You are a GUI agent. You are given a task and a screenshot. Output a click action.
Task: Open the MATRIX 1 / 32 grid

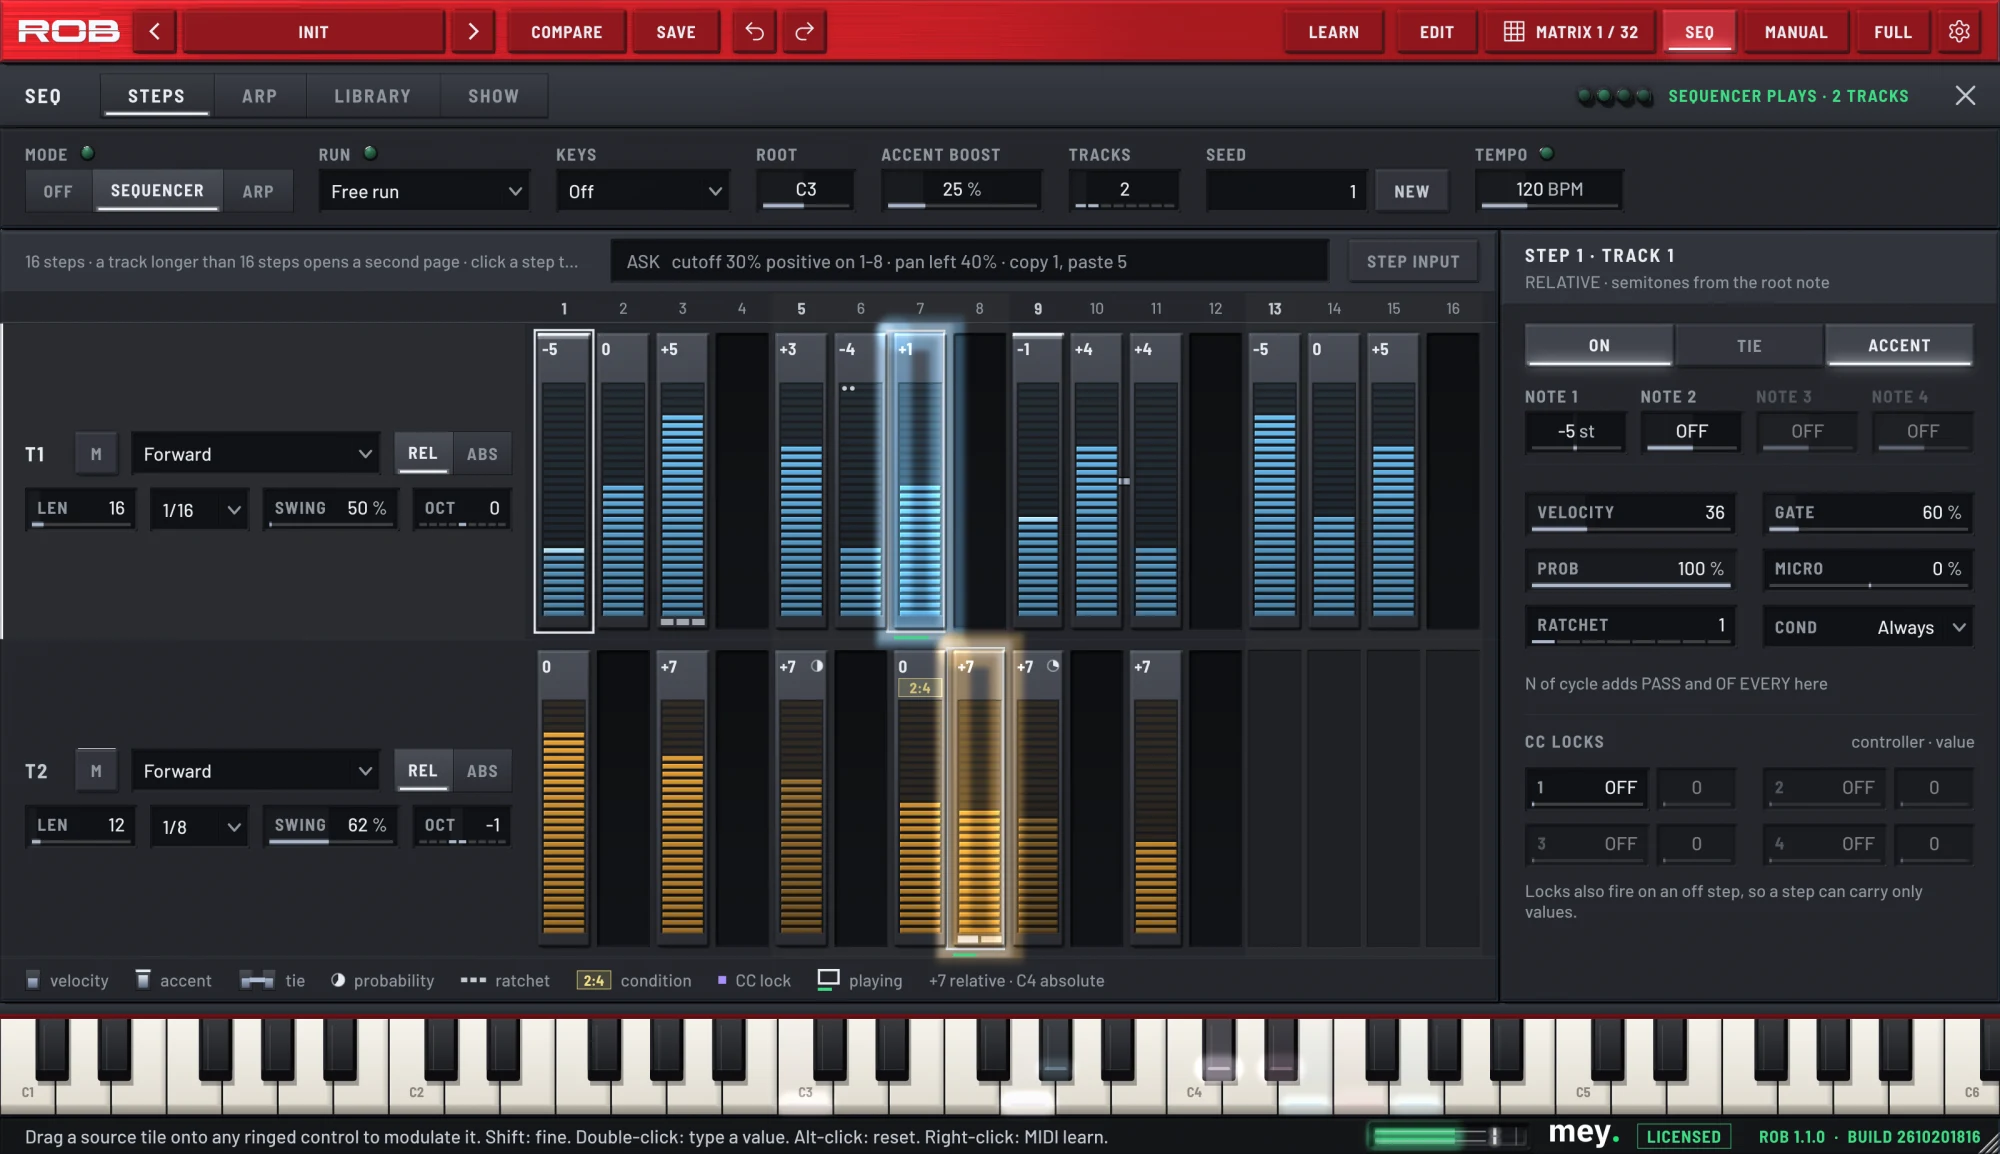[1571, 32]
